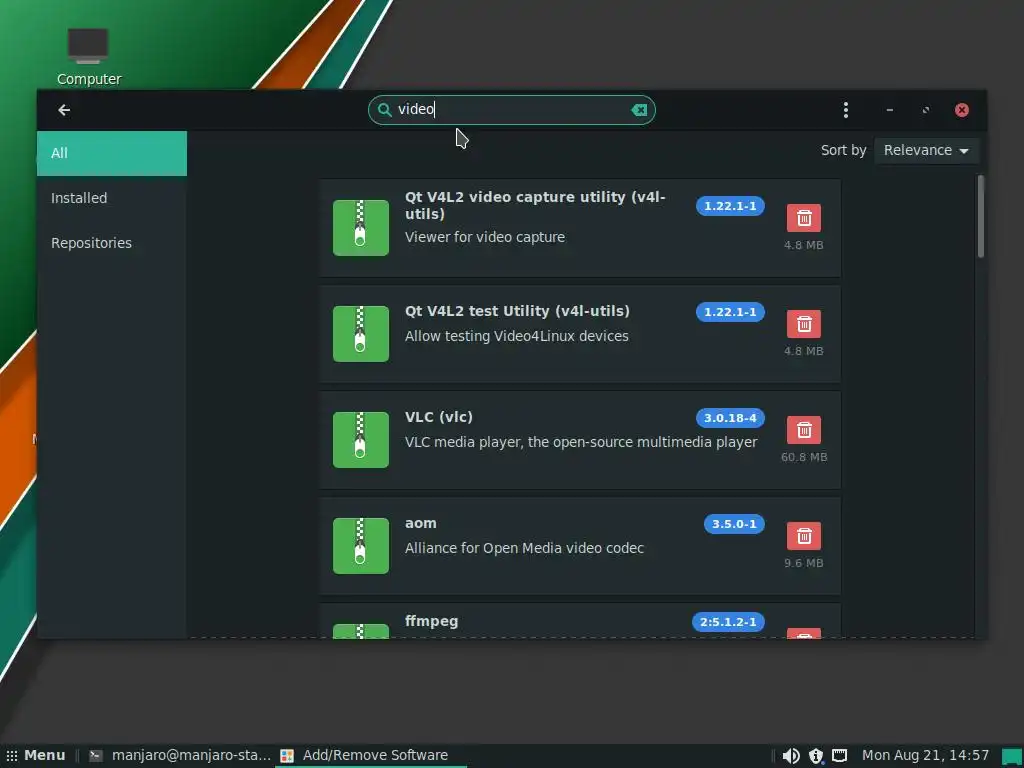The image size is (1024, 768).
Task: Open the Computer desktop icon
Action: 88,56
